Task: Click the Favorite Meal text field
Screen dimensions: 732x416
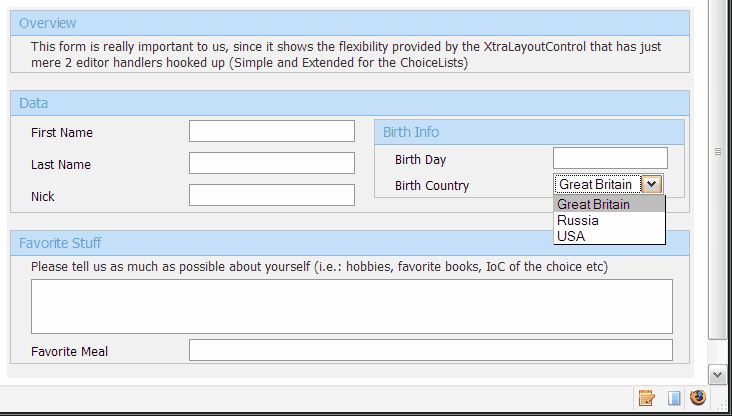Action: pos(430,350)
